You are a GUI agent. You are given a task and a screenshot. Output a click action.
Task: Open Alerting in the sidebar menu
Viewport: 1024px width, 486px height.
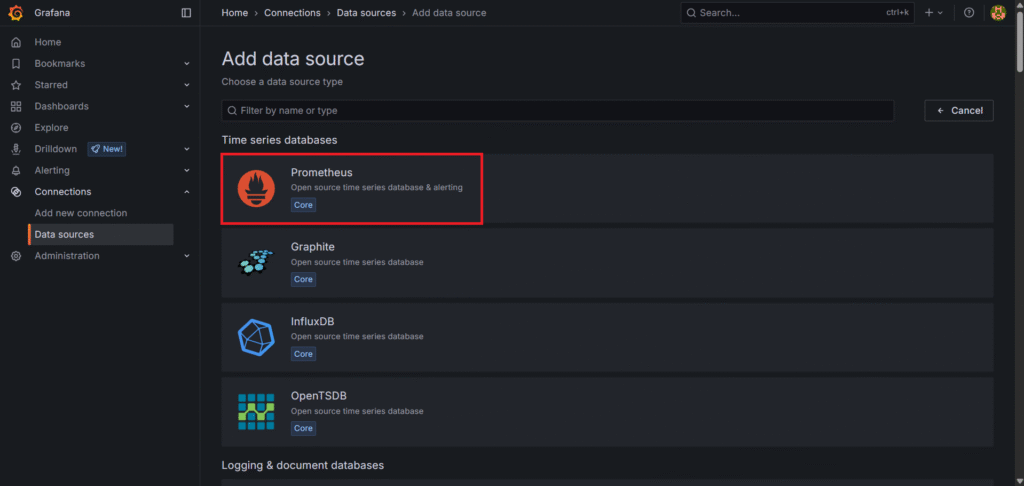52,170
